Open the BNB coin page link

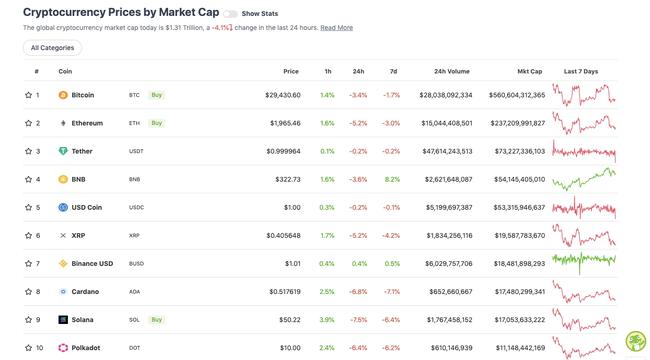coord(78,179)
